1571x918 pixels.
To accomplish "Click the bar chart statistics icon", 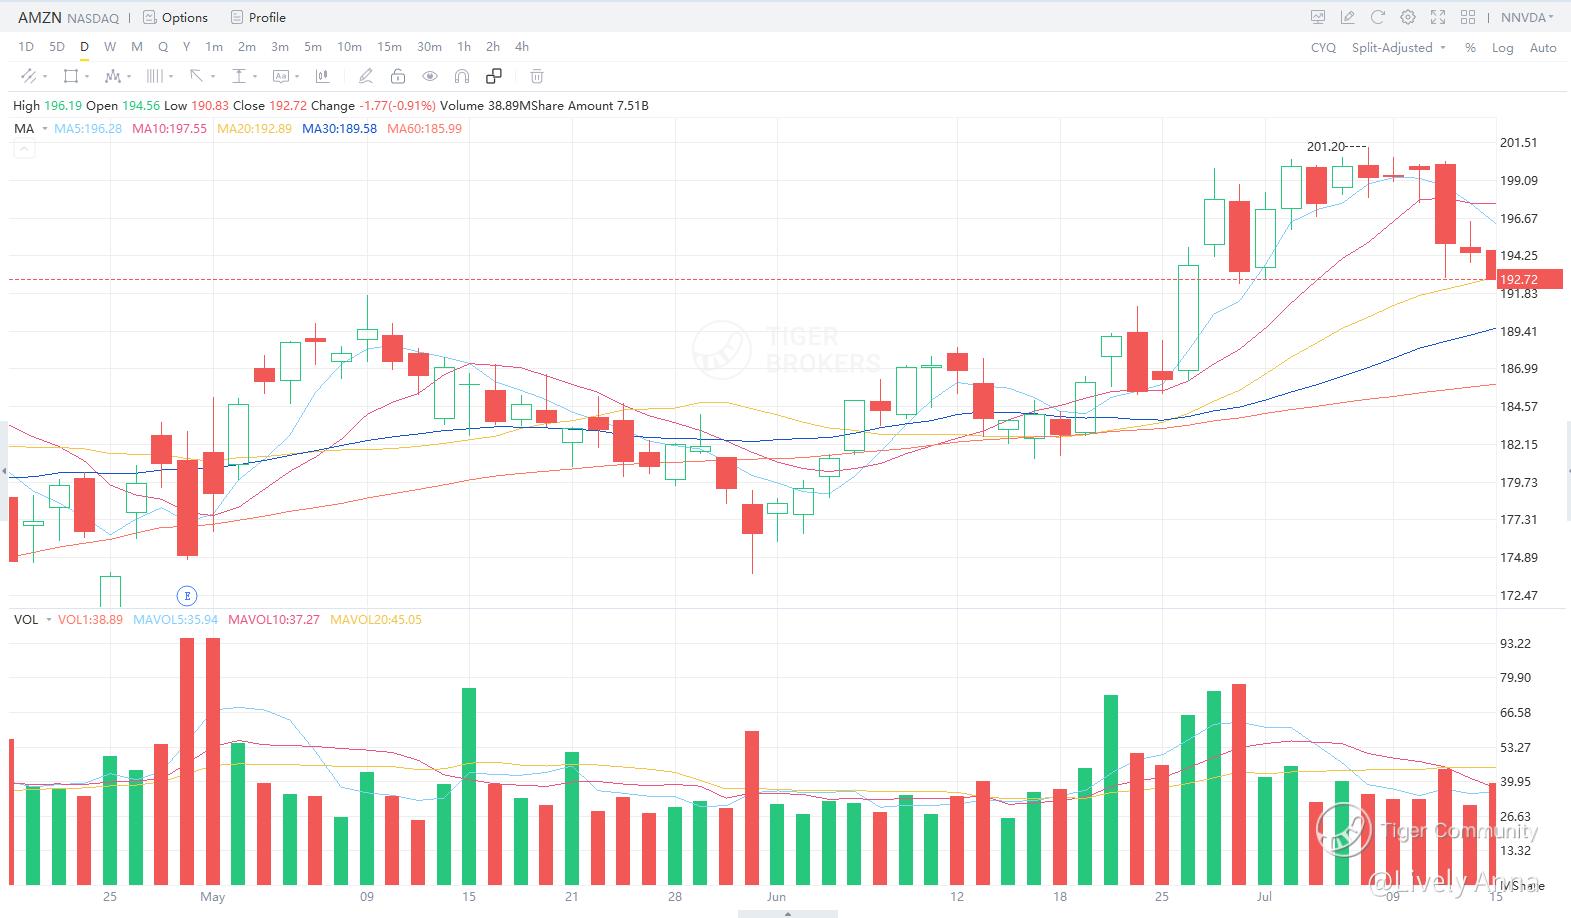I will 323,76.
